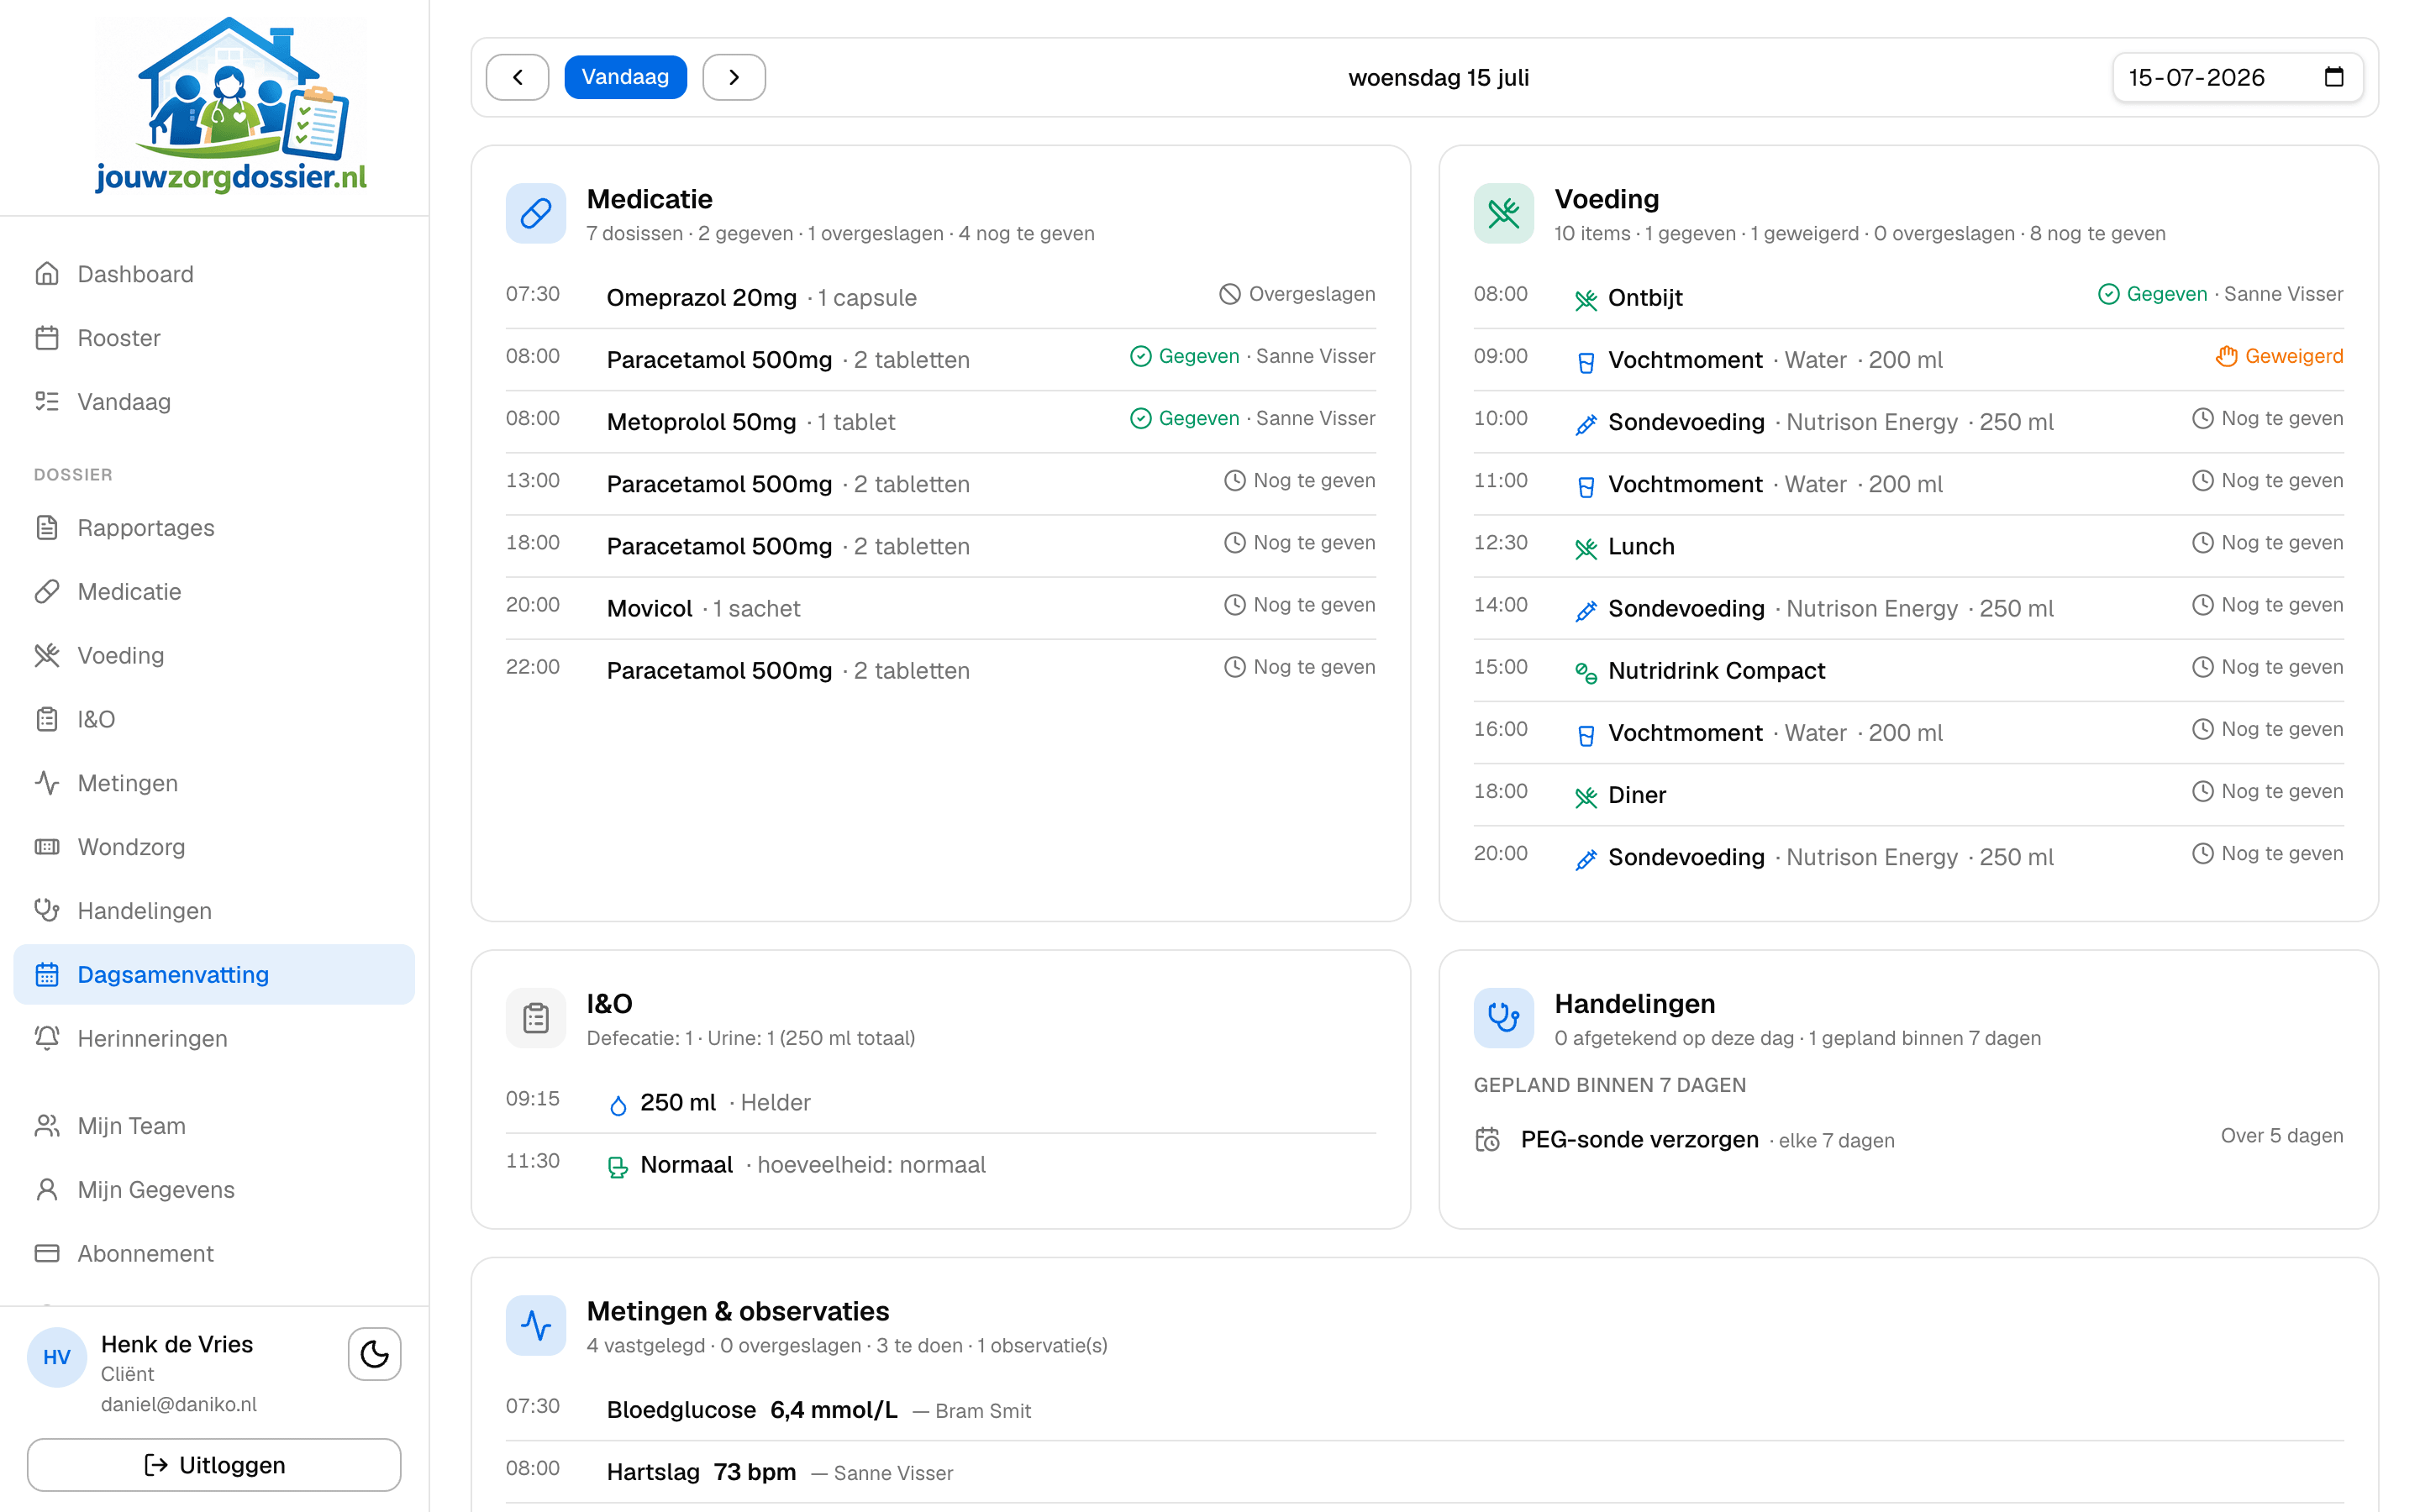Screen dimensions: 2420x1512
Task: Click the Vandaag button in date bar
Action: coord(625,77)
